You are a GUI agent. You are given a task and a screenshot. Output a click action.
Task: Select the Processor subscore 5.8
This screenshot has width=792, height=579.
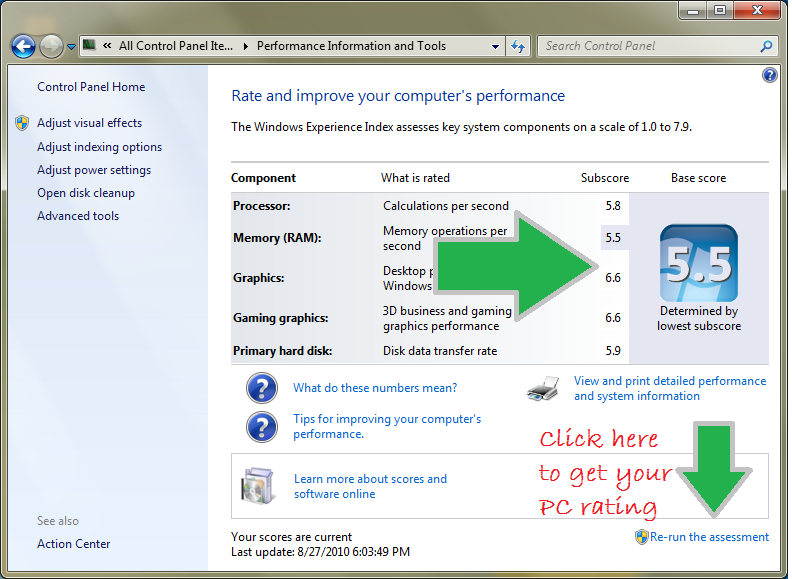tap(613, 206)
